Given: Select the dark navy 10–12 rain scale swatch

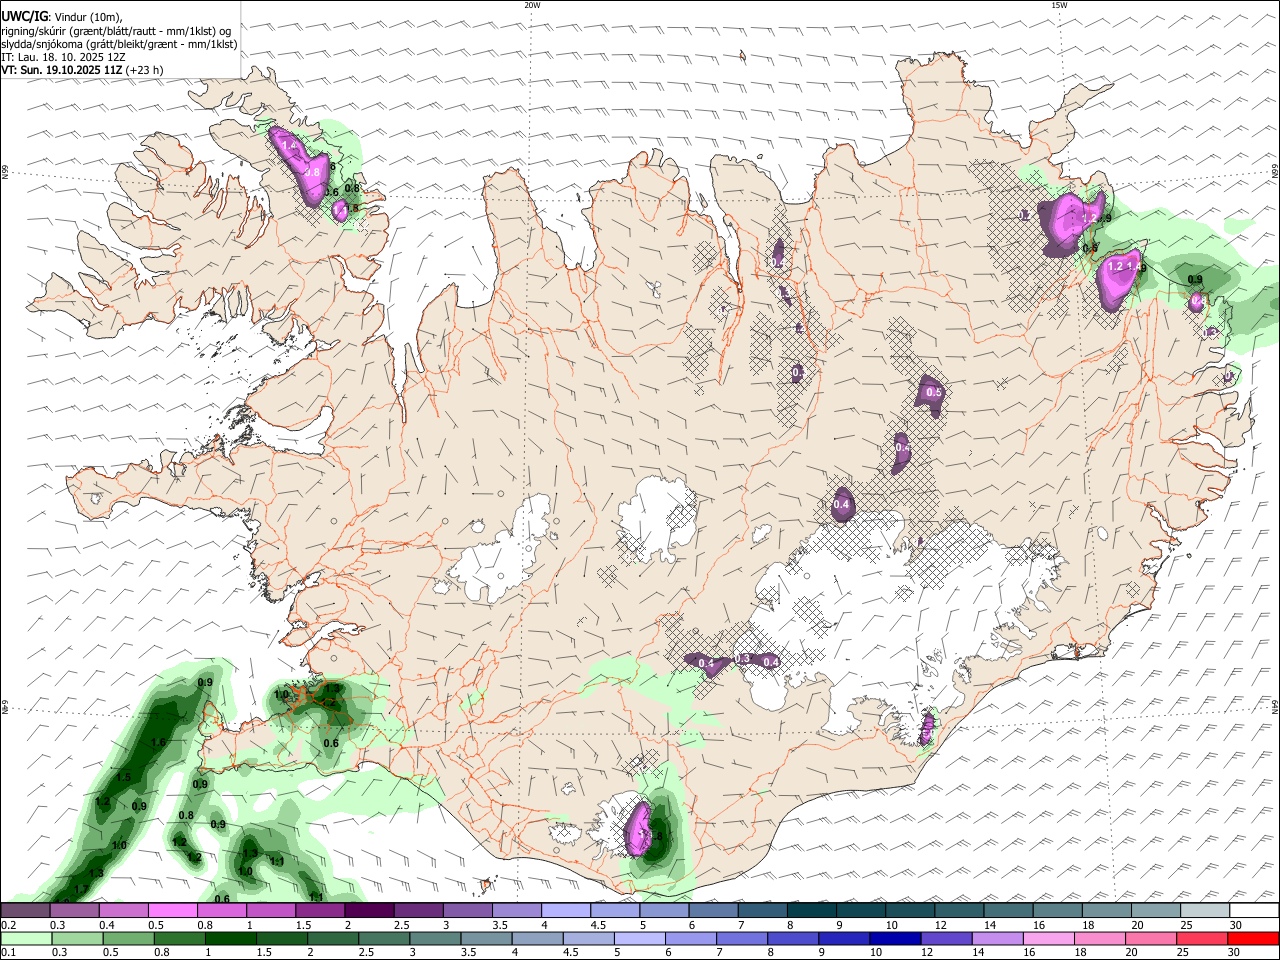Looking at the screenshot, I should (893, 939).
